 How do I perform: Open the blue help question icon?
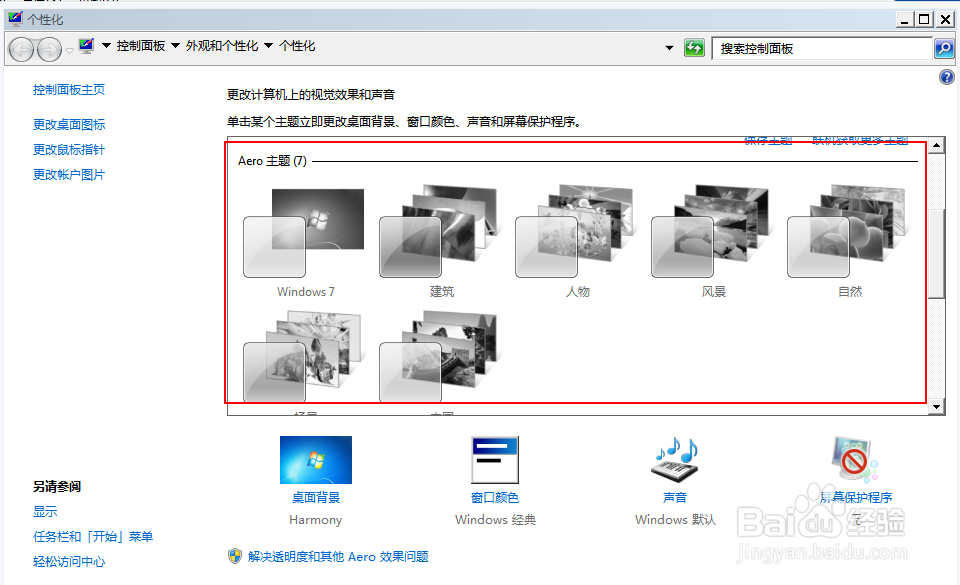click(x=947, y=77)
